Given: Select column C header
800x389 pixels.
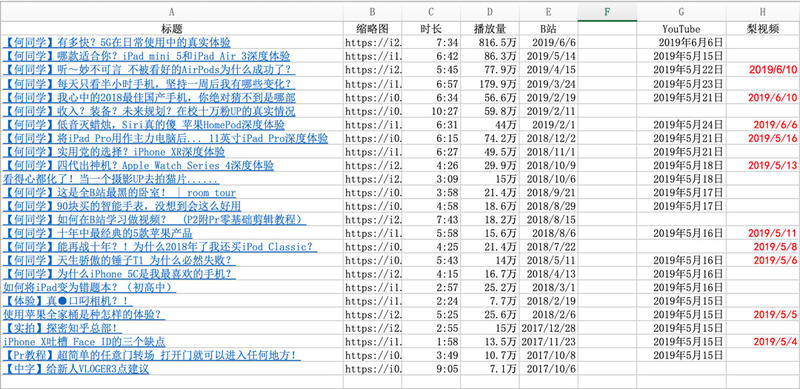Looking at the screenshot, I should [x=431, y=12].
